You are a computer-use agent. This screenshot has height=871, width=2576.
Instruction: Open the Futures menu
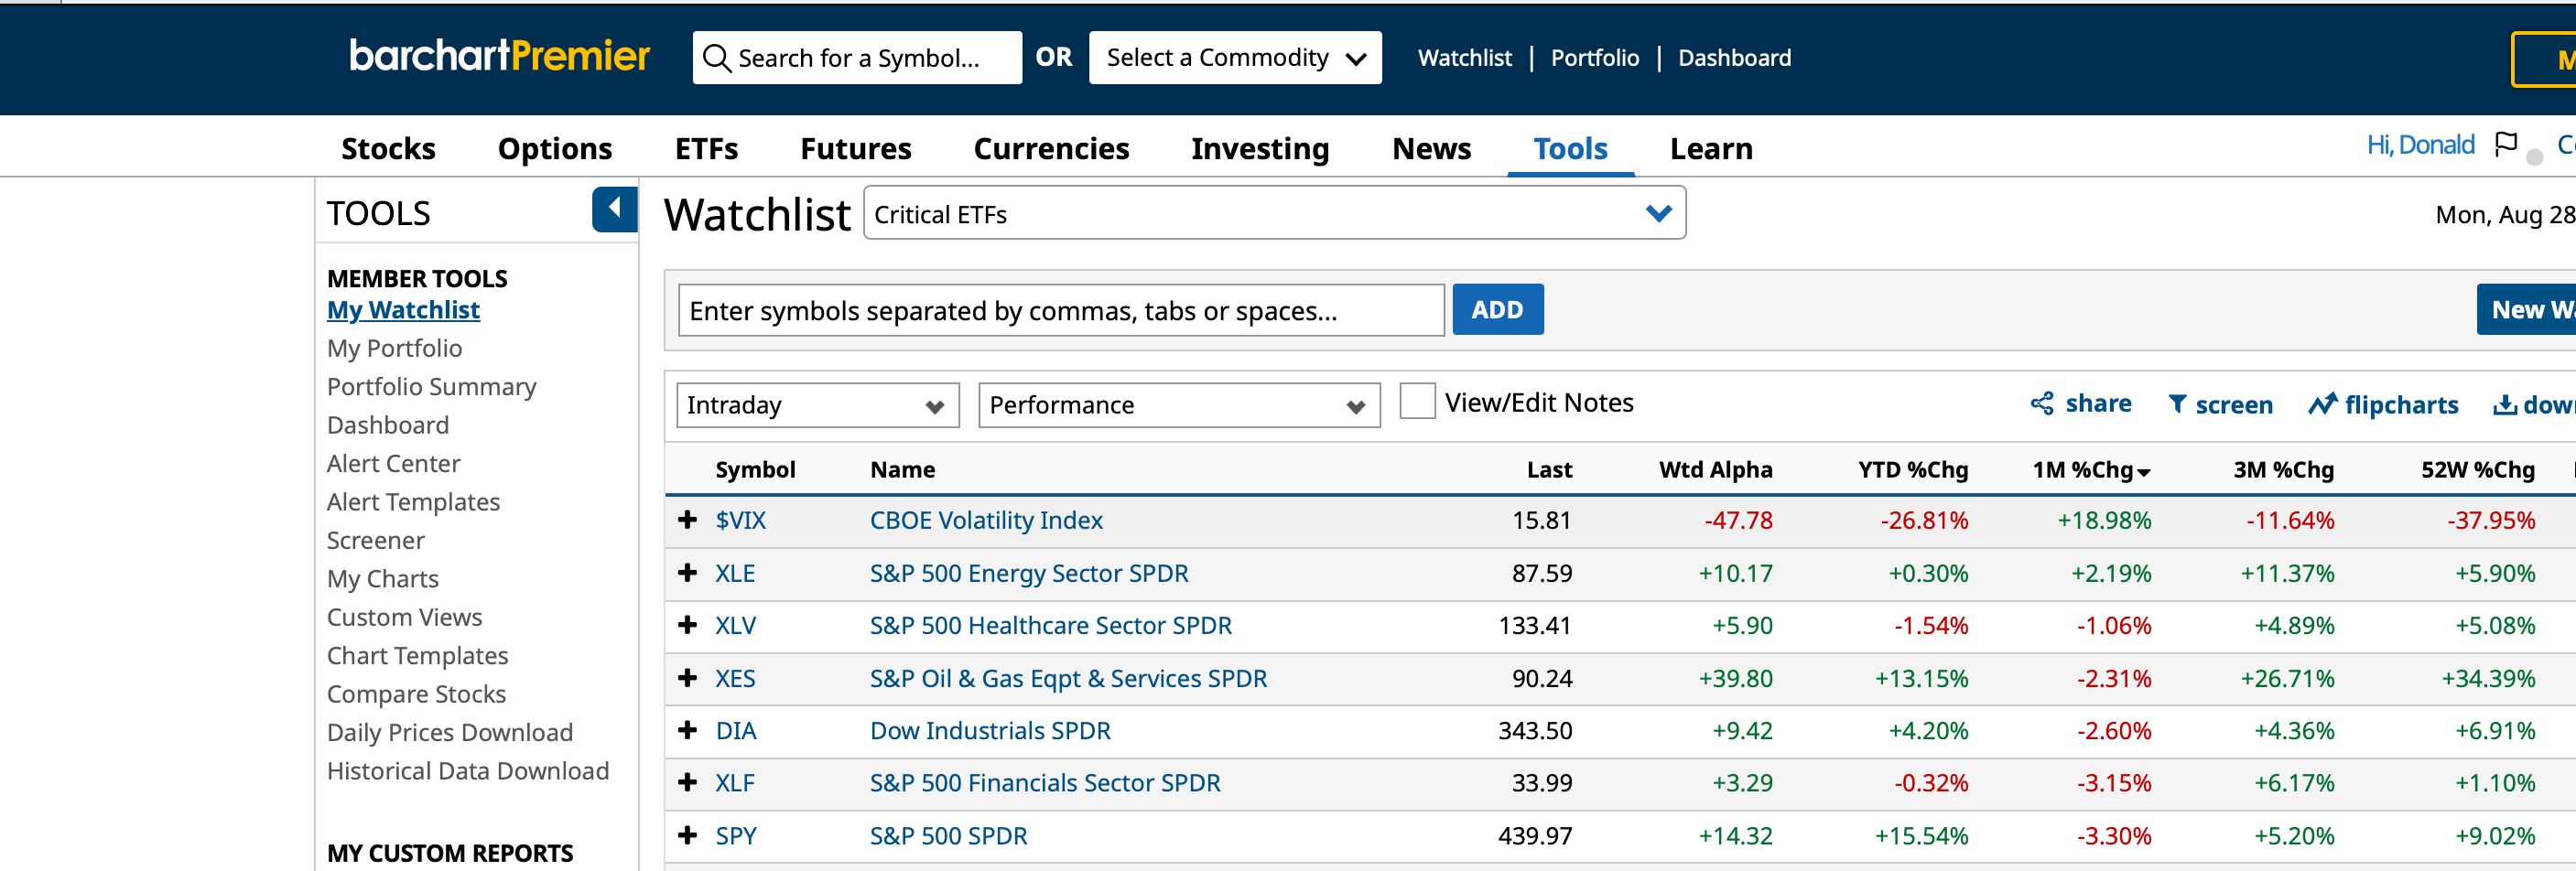[x=856, y=149]
